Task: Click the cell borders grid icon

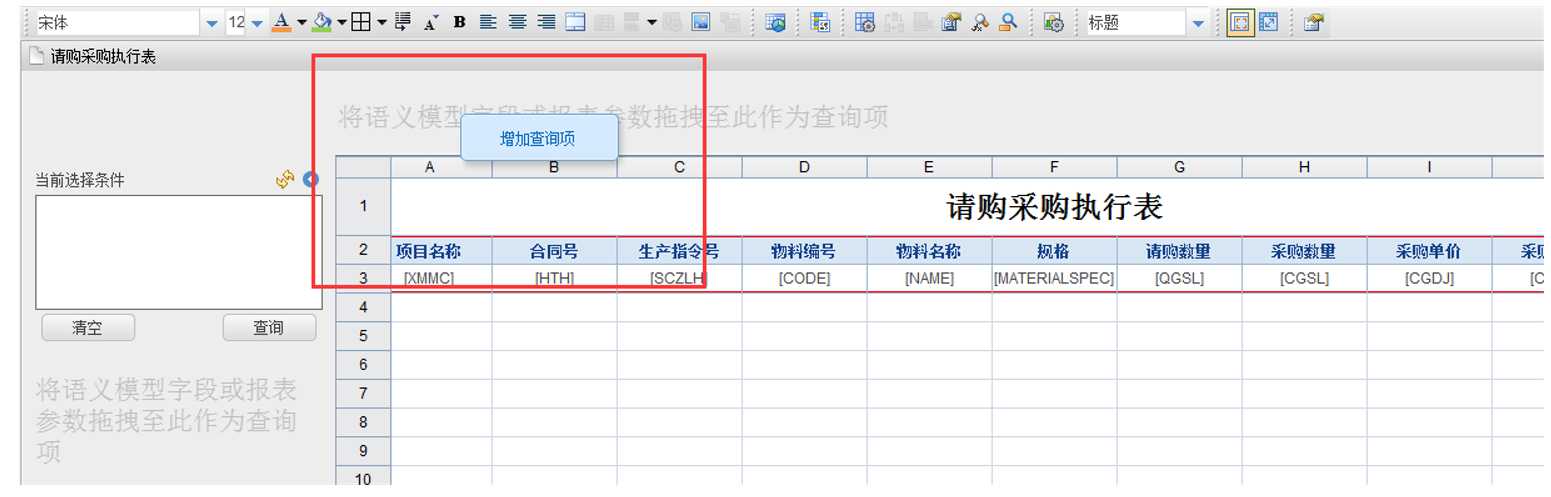Action: (360, 22)
